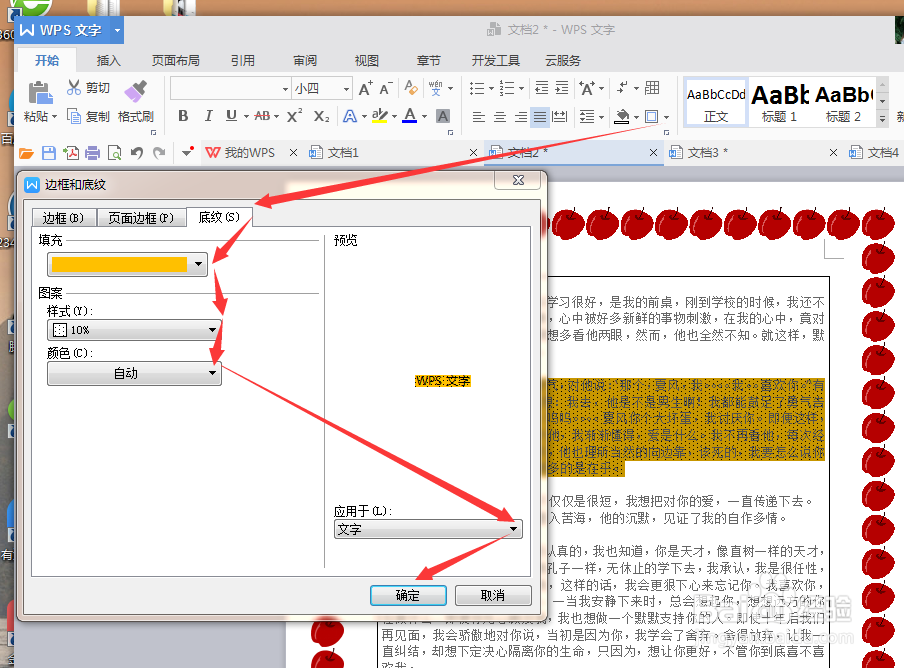This screenshot has height=668, width=904.
Task: Open the Export to PDF icon
Action: click(x=70, y=152)
